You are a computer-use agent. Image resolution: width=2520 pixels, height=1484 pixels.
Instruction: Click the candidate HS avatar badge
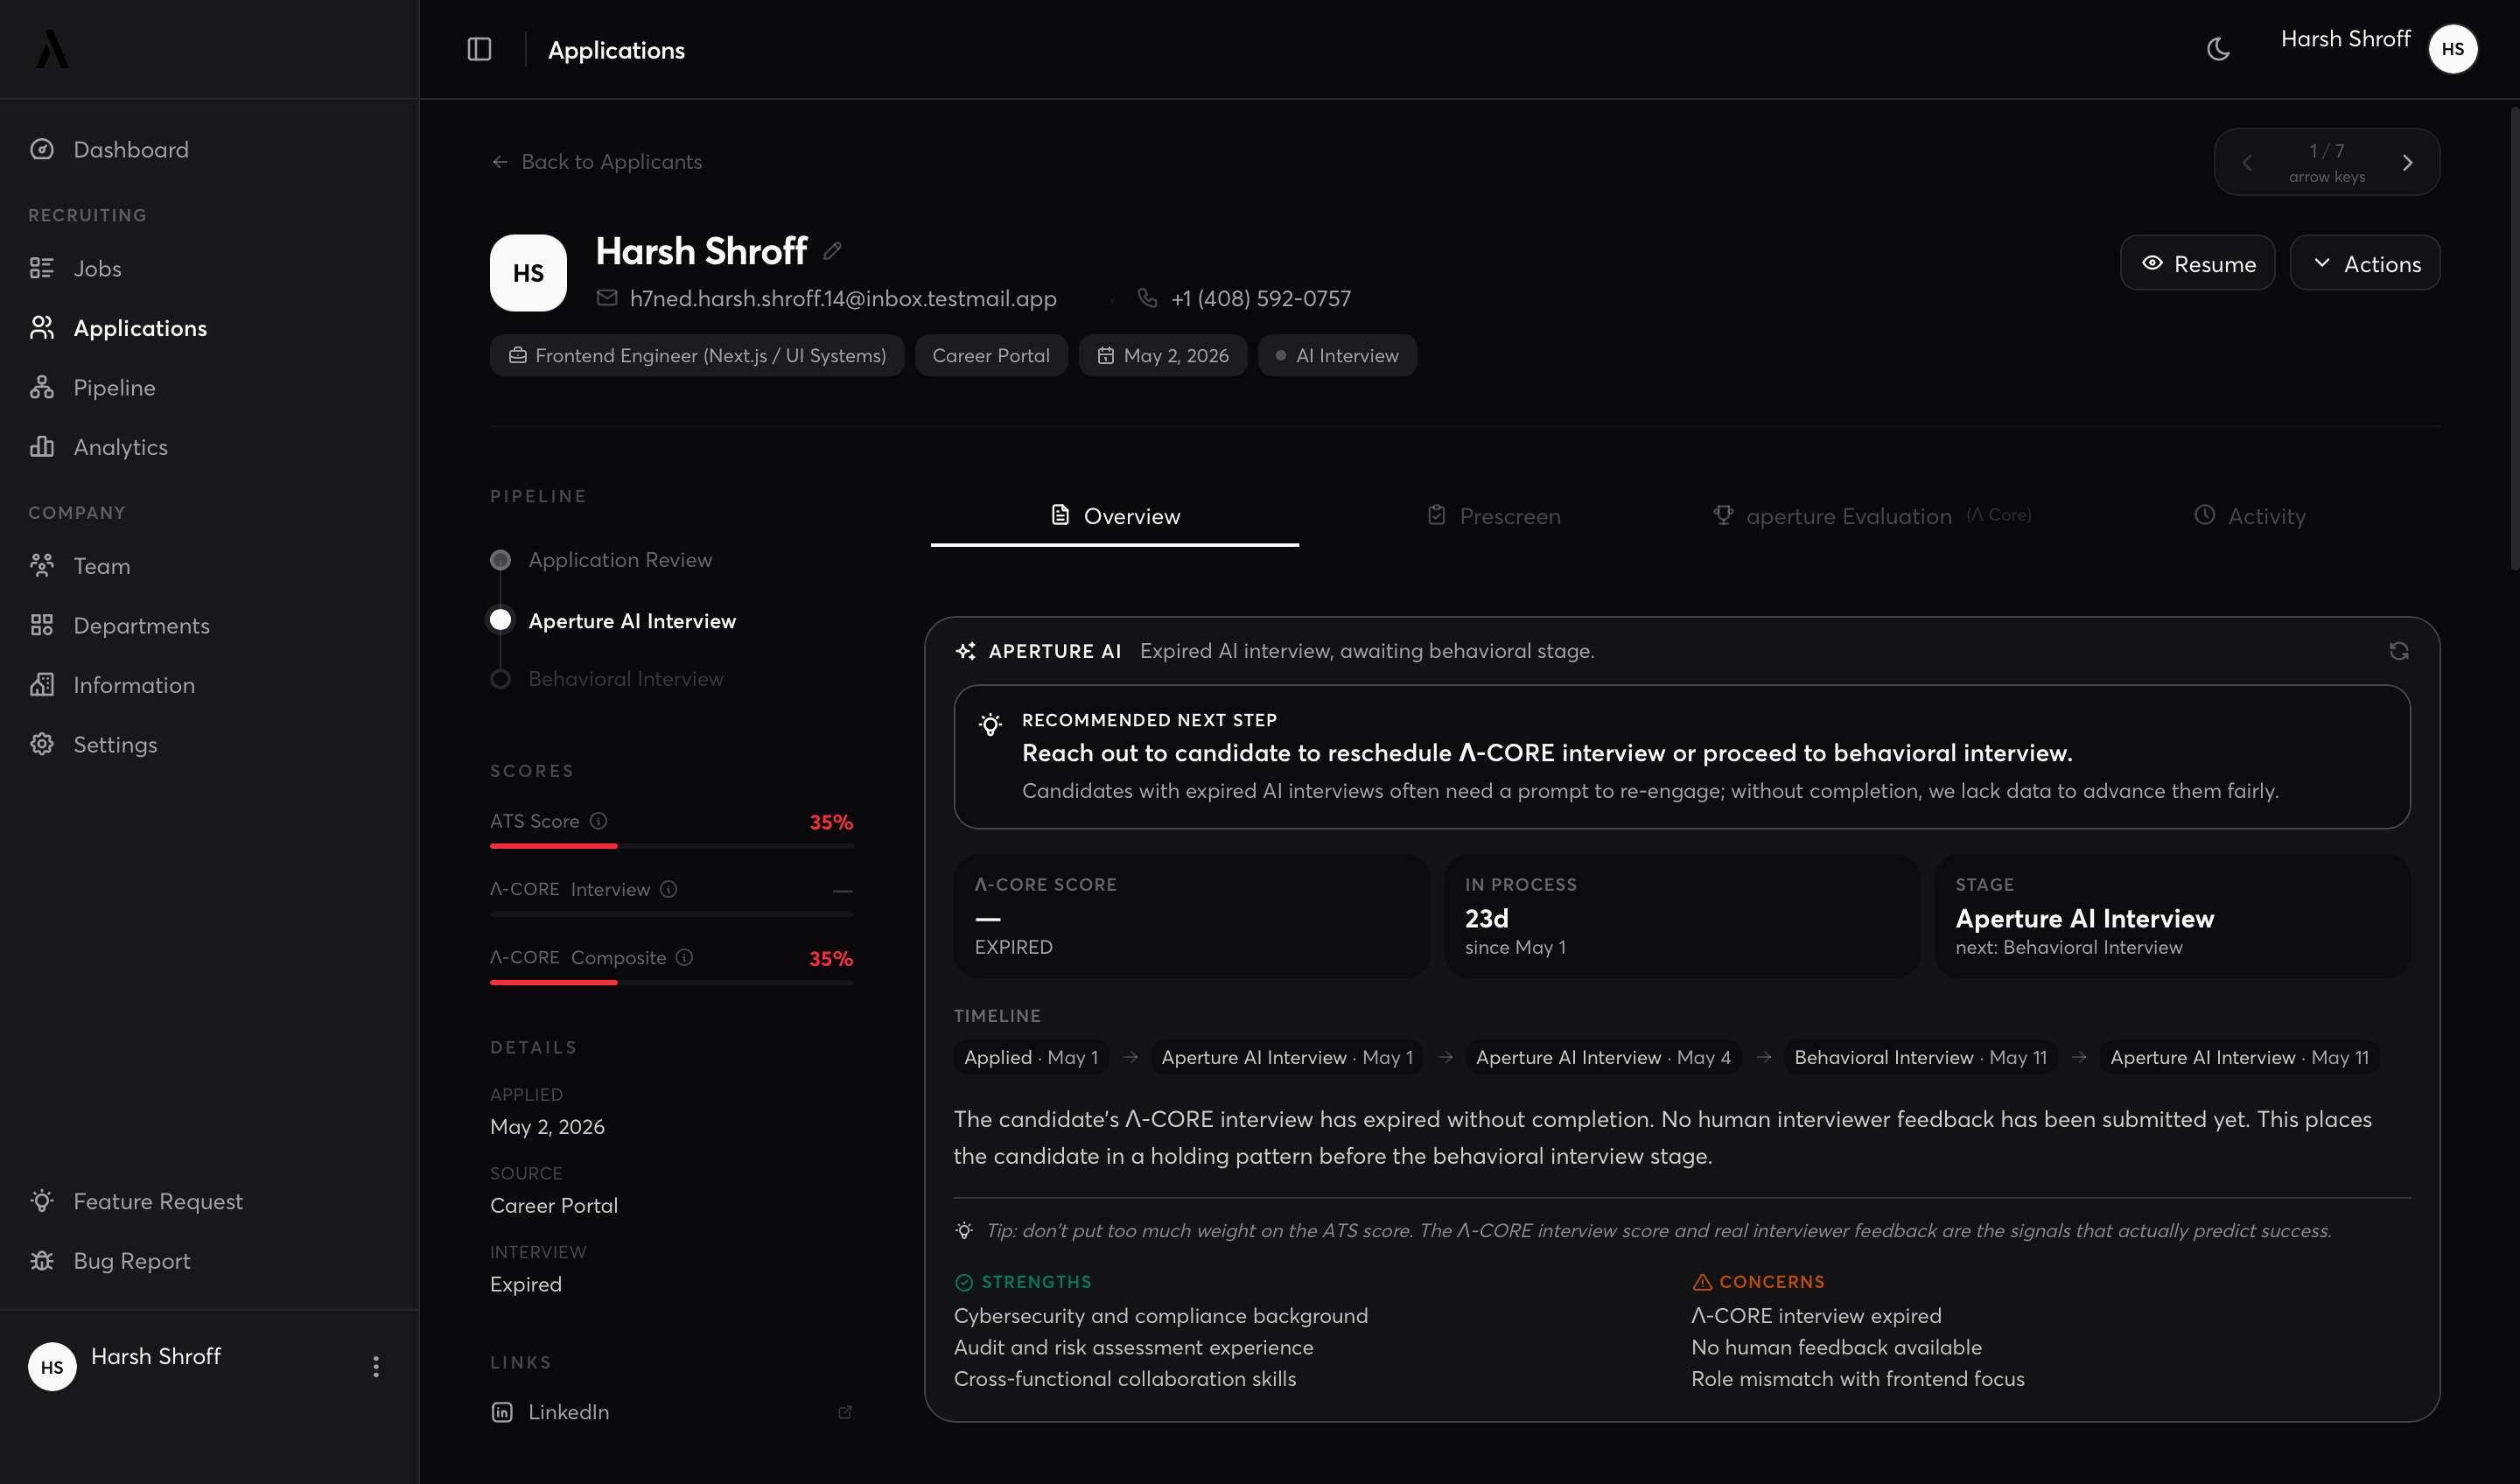pyautogui.click(x=528, y=273)
